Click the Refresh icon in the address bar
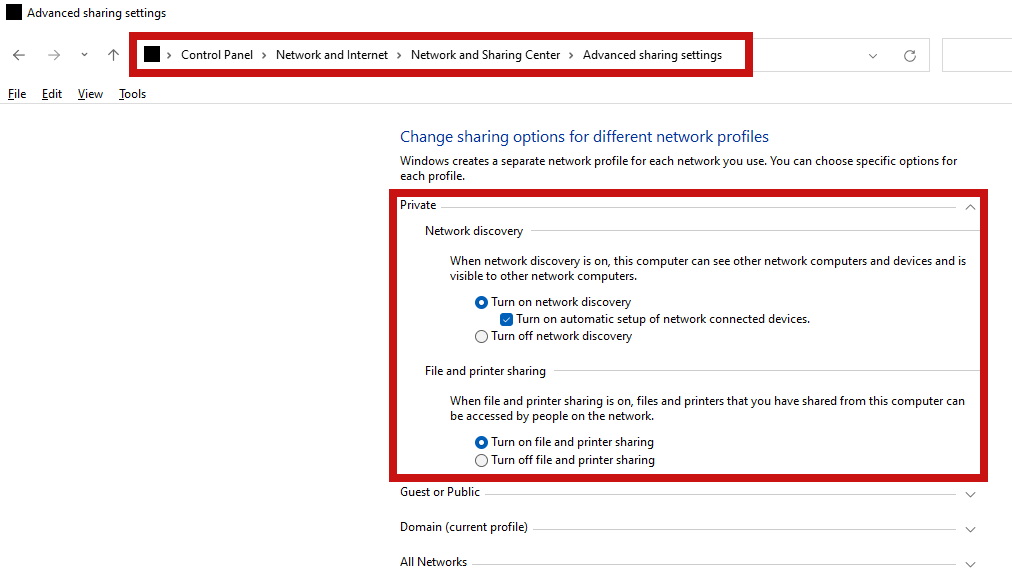Screen dimensions: 1012x588 [x=910, y=56]
